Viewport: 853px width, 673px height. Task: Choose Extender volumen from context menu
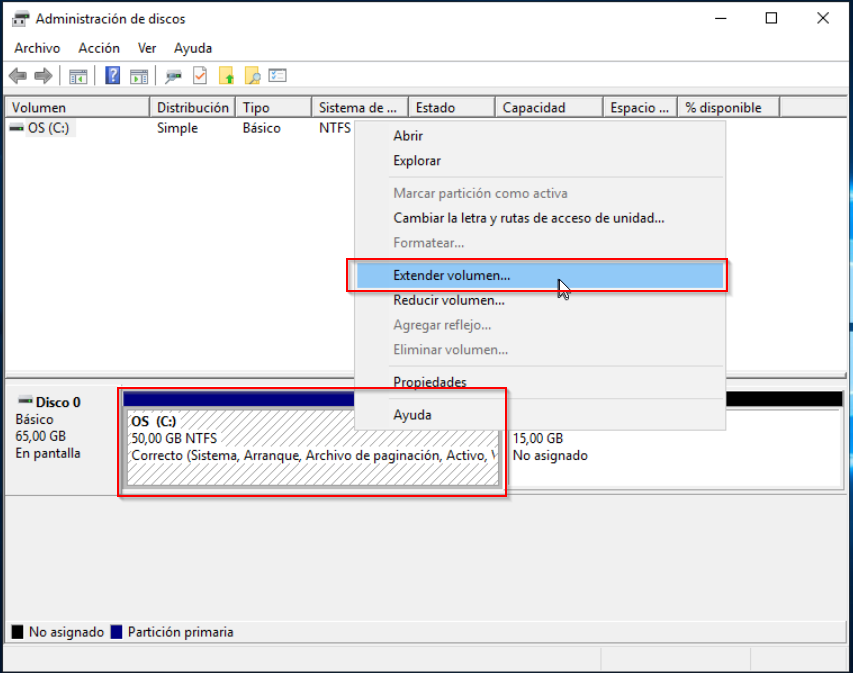pos(451,275)
